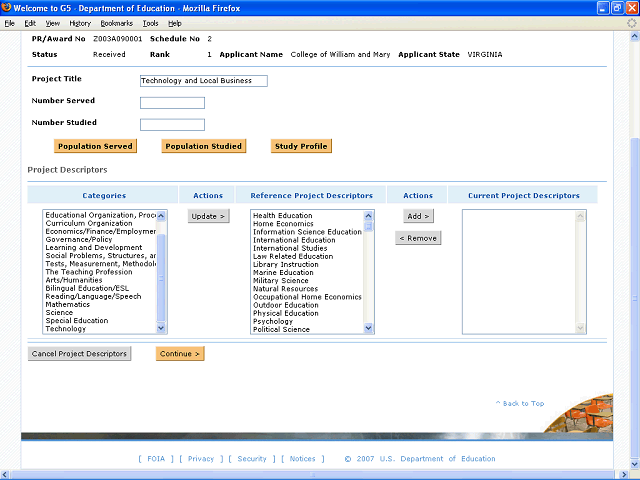
Task: Click Categories list scroll-down arrow
Action: tap(162, 328)
